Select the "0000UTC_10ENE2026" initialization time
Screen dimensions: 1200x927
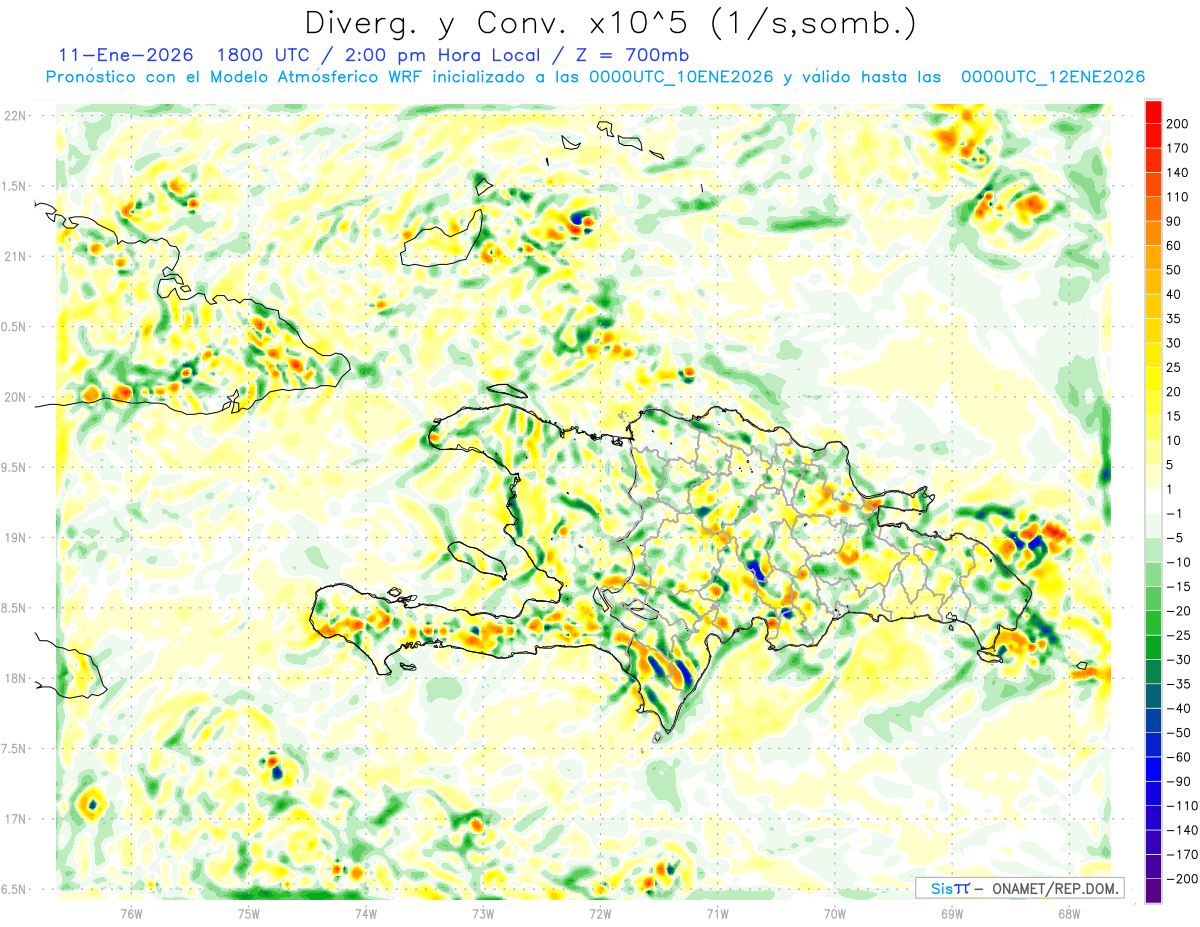(681, 77)
